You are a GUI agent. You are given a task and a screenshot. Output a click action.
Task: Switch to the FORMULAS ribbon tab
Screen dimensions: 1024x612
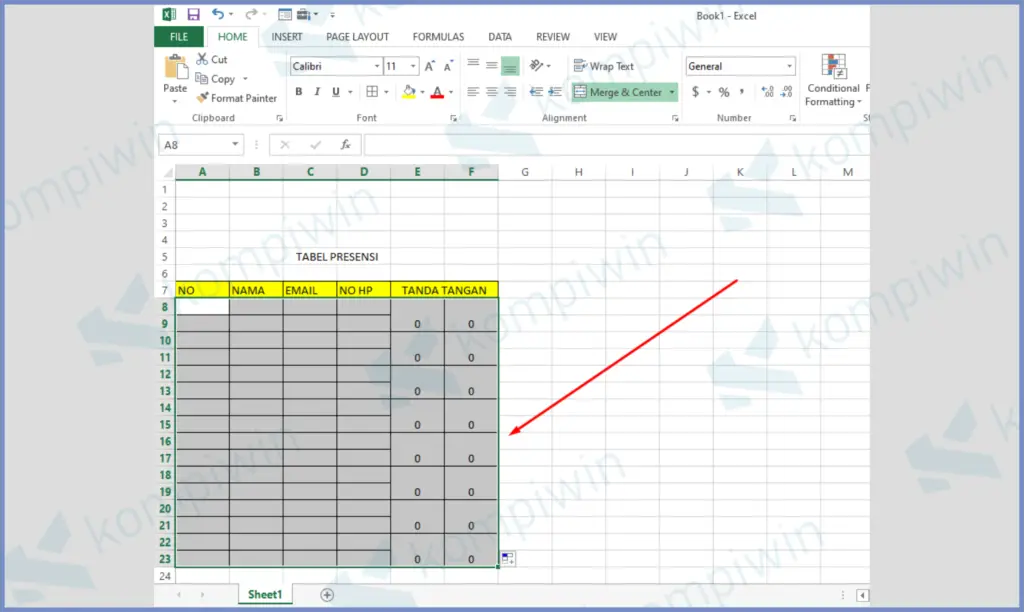coord(438,36)
